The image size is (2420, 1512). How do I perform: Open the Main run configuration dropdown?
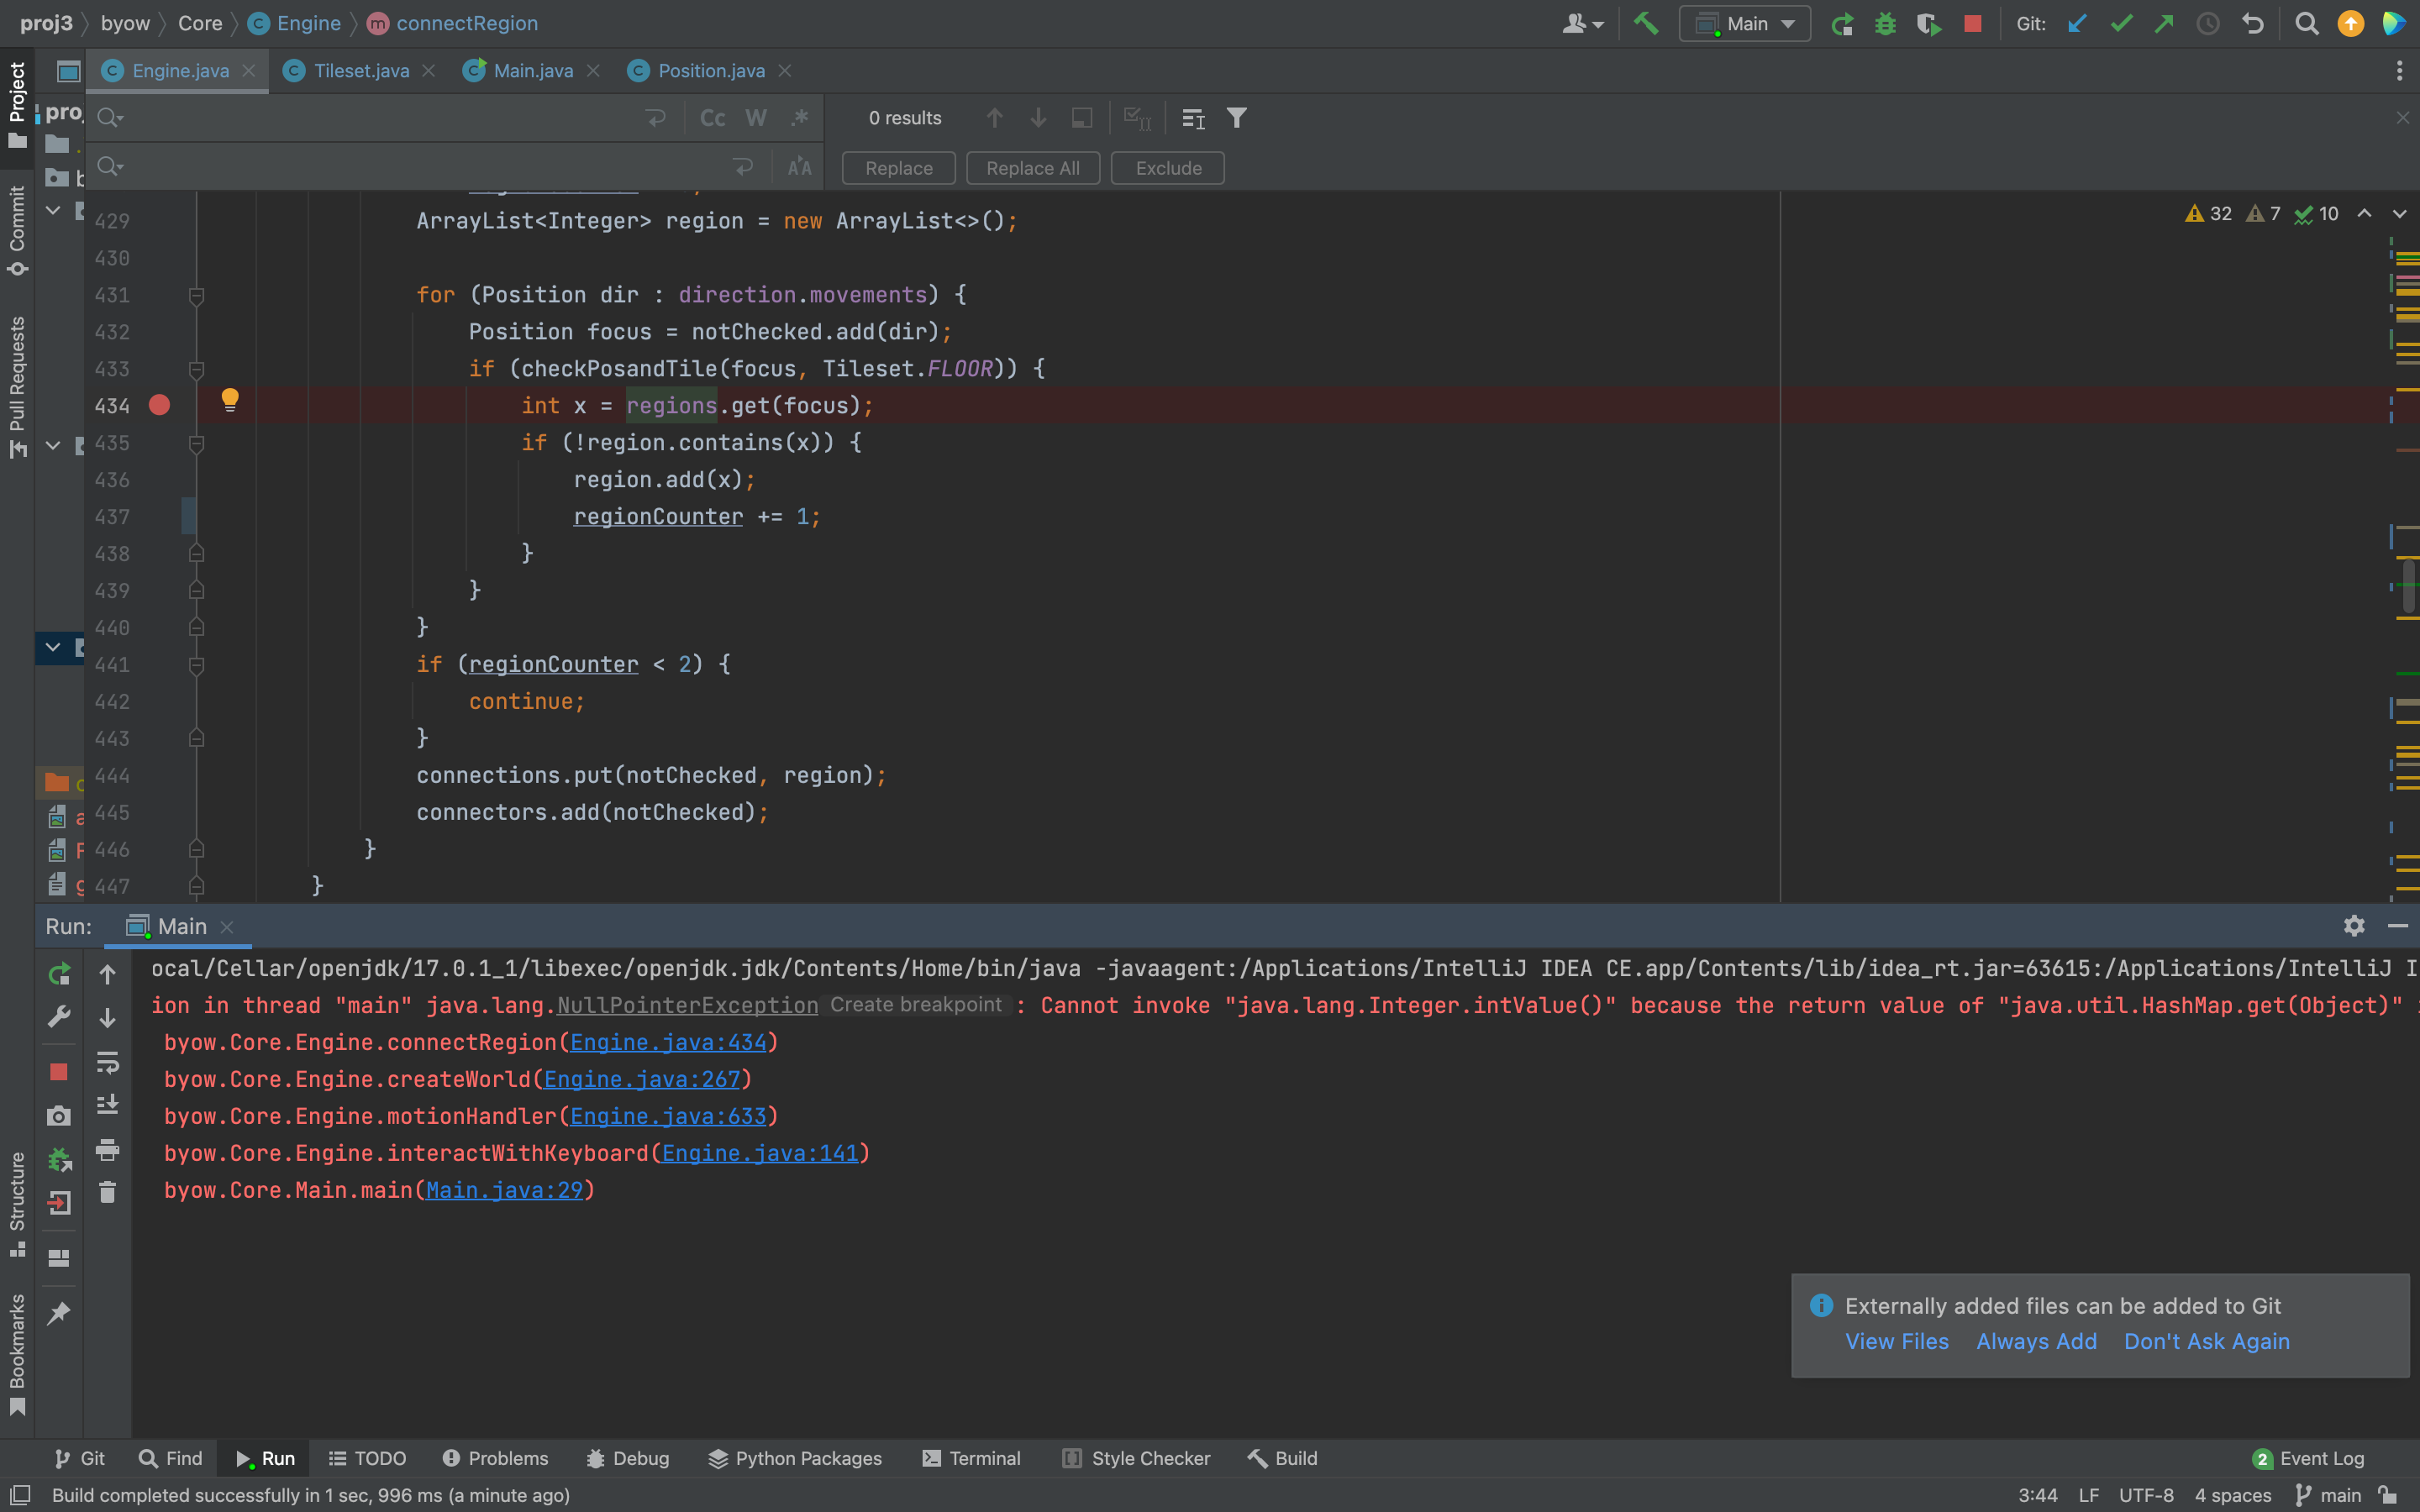click(1745, 23)
